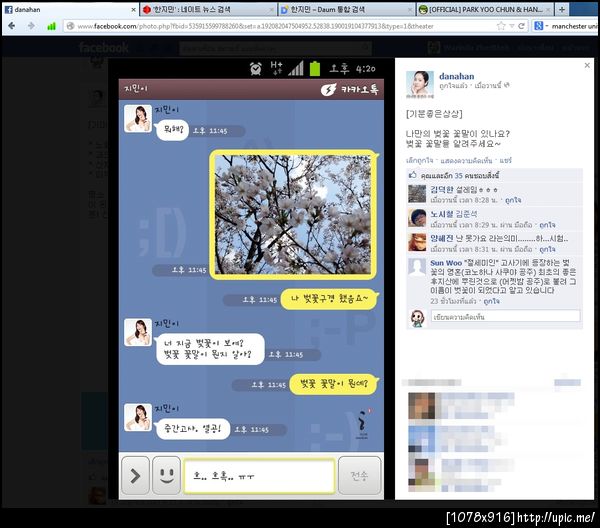The width and height of the screenshot is (600, 528).
Task: Click the chat message input field
Action: pos(259,476)
